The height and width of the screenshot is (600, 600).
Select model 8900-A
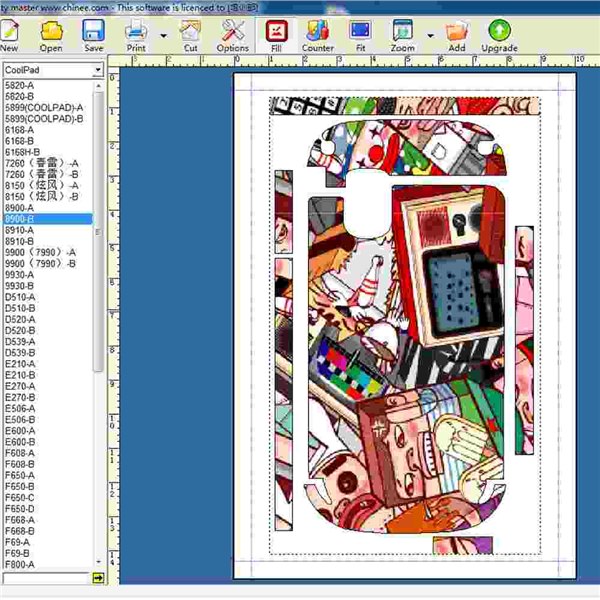point(20,208)
